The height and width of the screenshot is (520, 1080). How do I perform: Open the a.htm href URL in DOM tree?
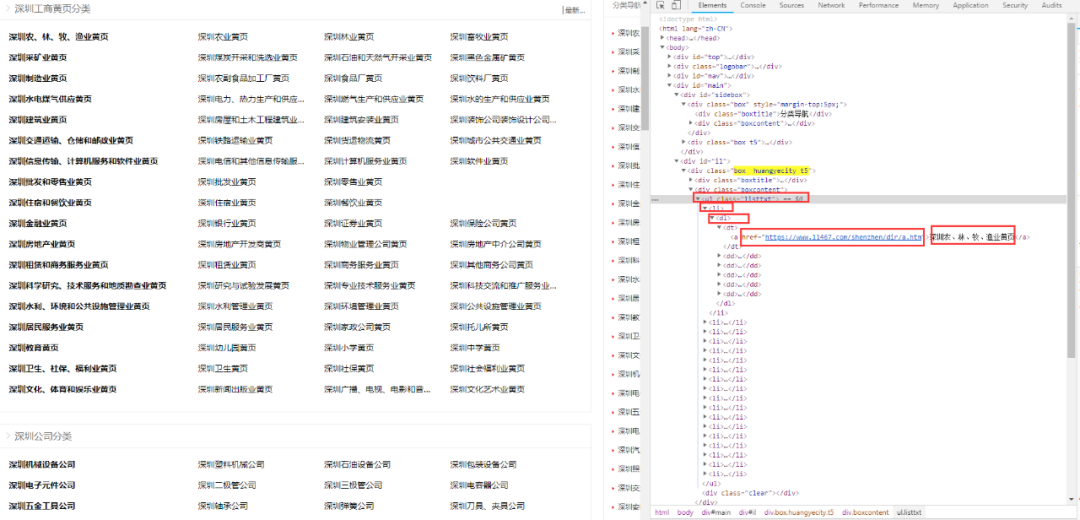point(842,237)
